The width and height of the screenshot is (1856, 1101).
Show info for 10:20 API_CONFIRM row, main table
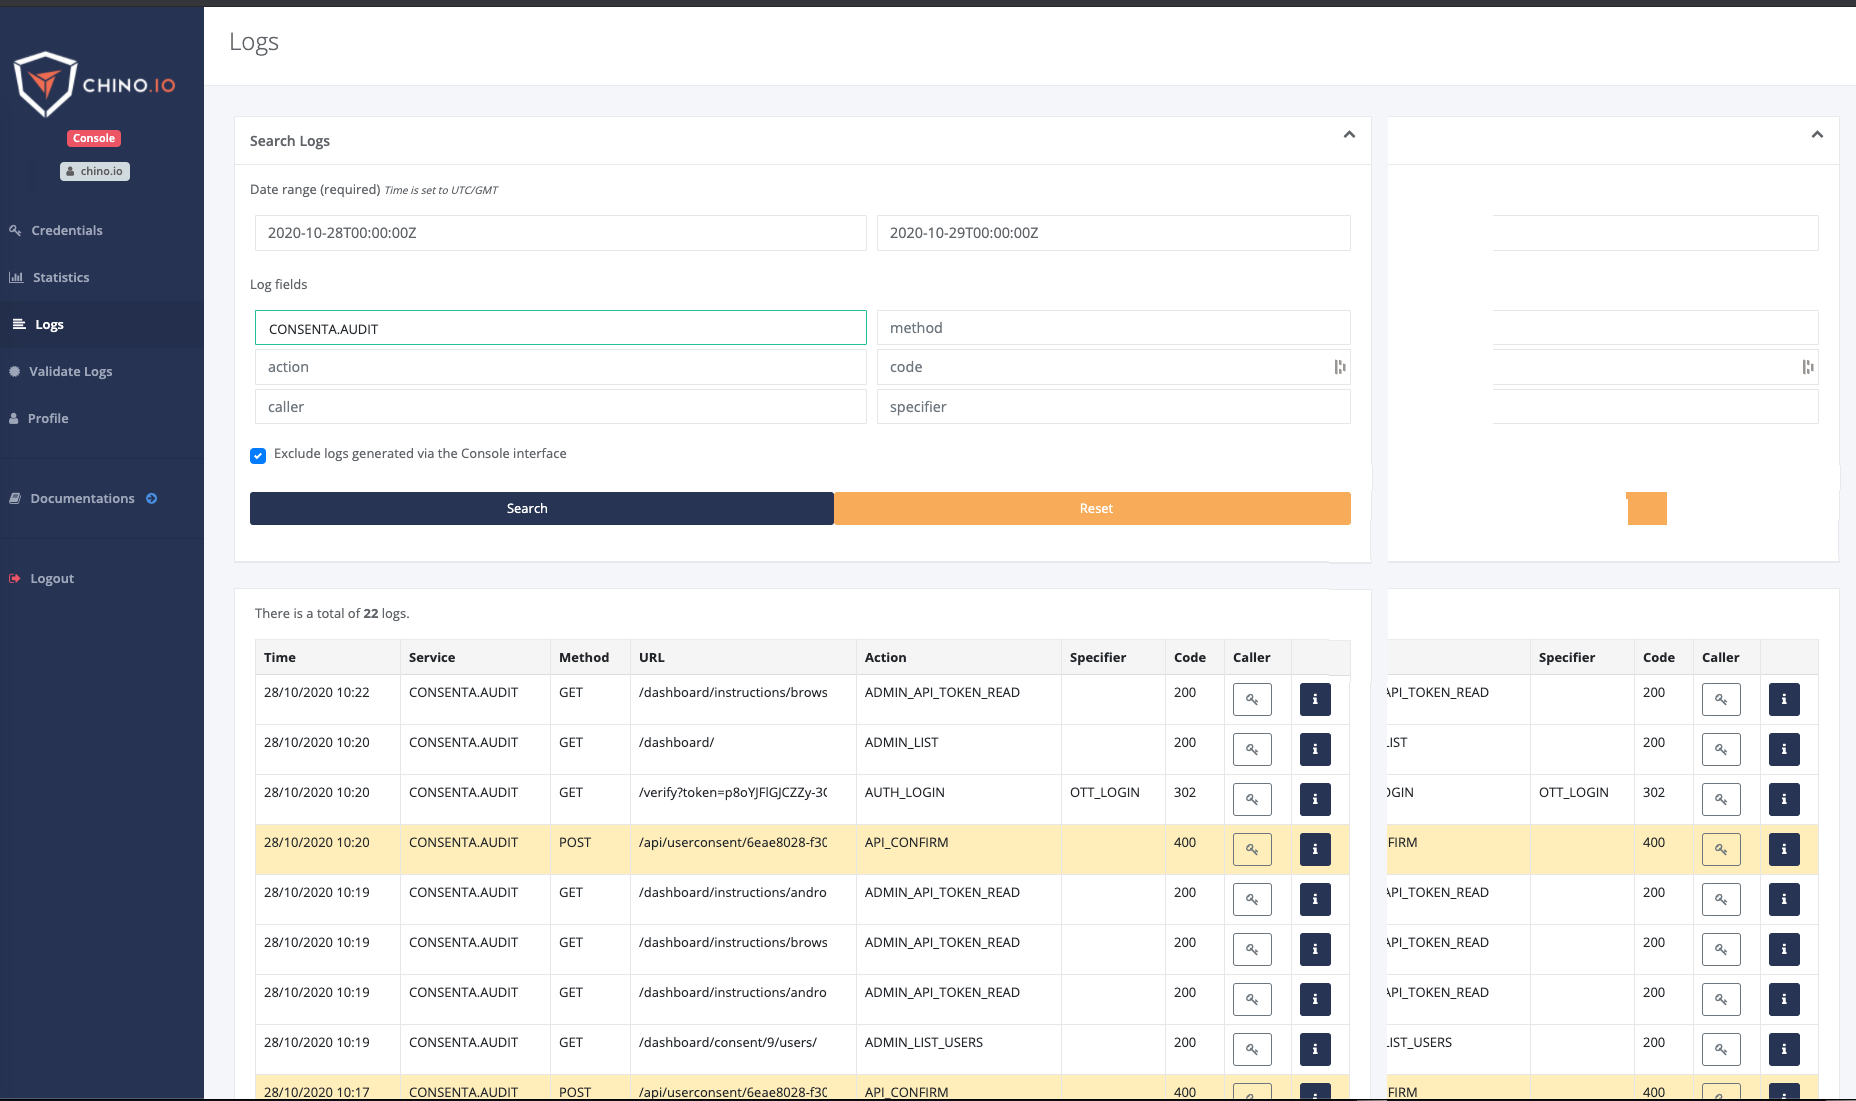coord(1315,849)
